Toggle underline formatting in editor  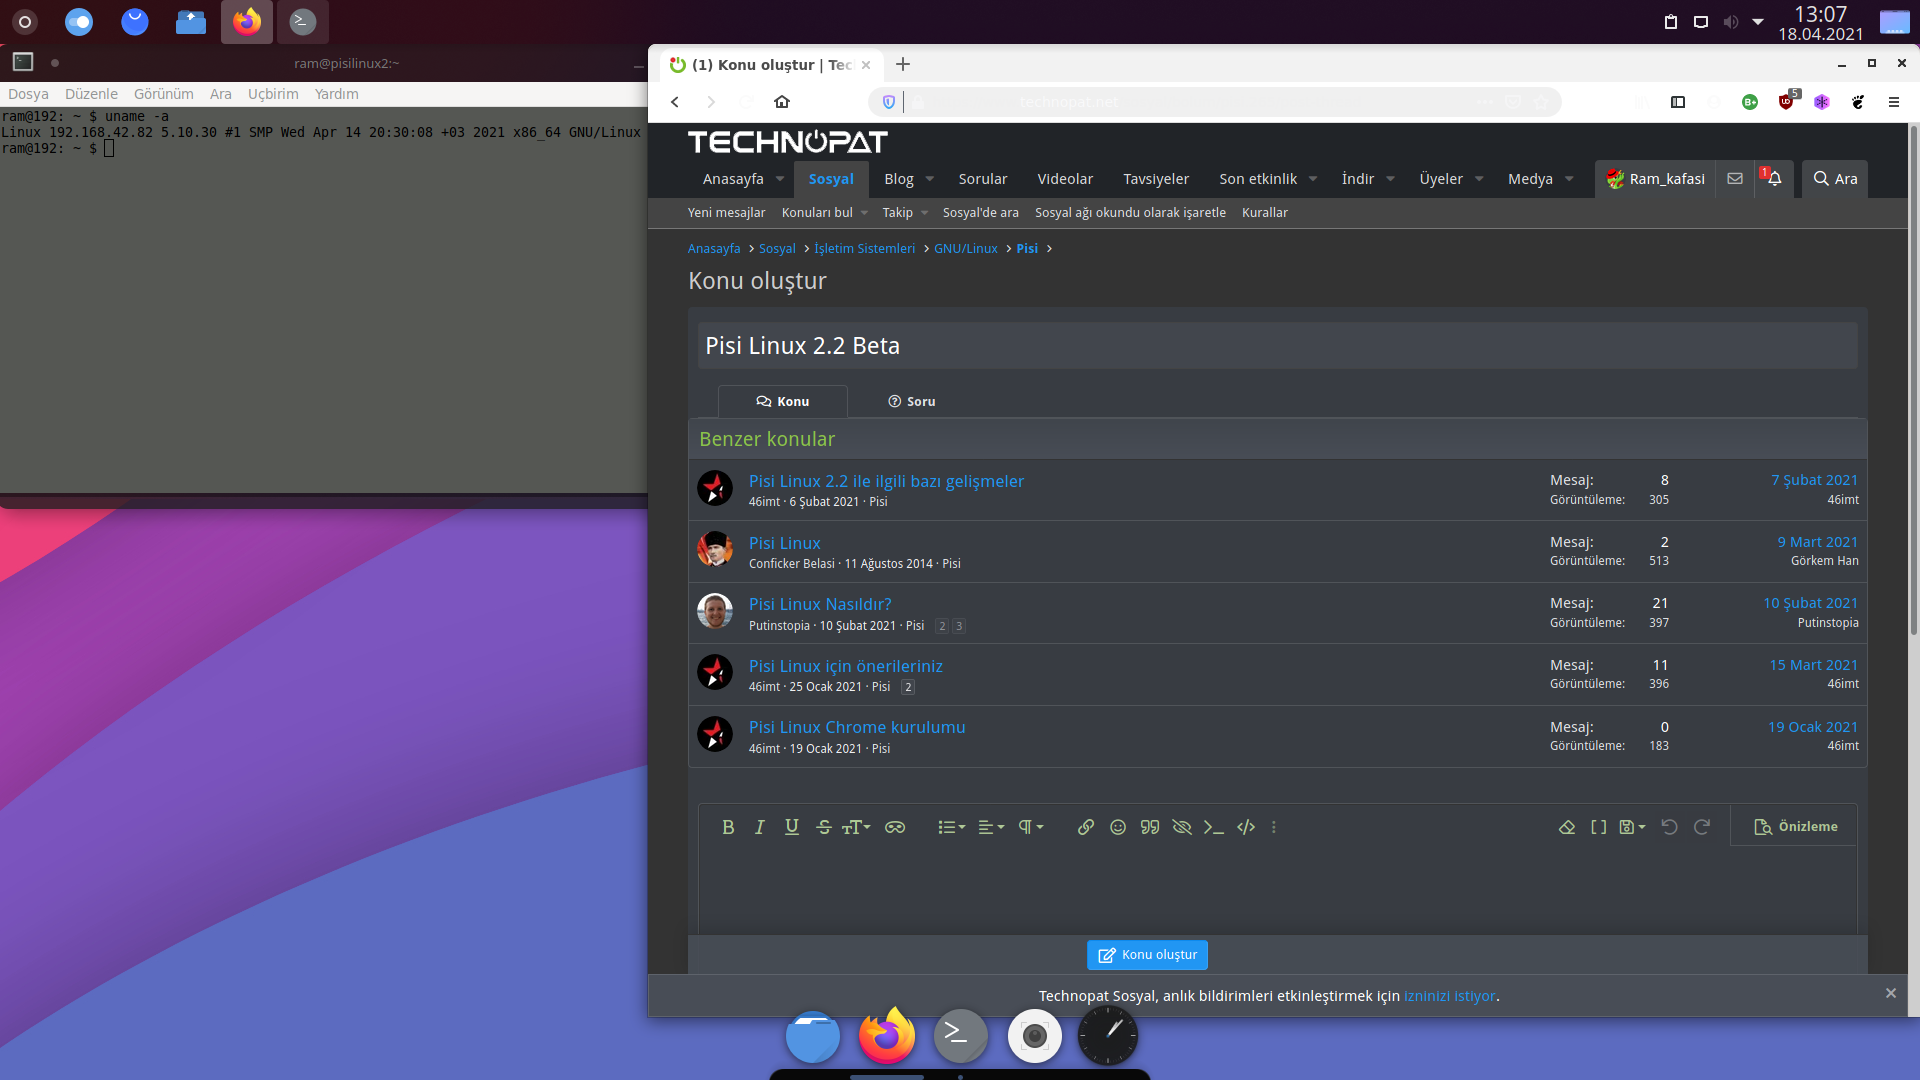click(x=792, y=827)
